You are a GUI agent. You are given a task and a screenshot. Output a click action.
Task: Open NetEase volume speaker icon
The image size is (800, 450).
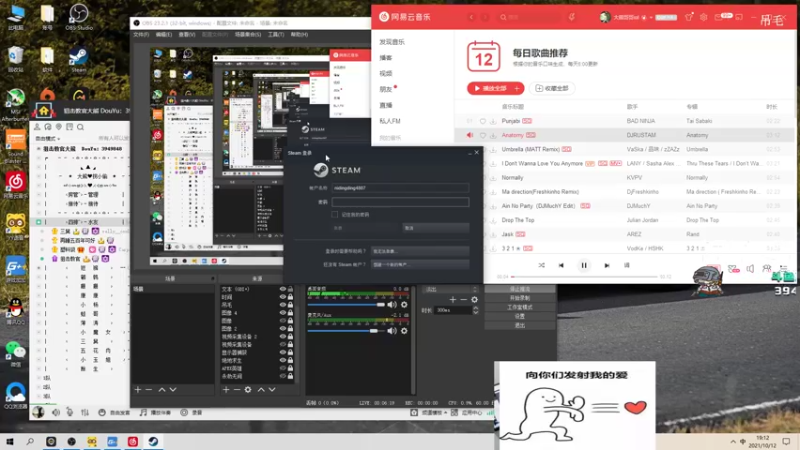point(750,269)
